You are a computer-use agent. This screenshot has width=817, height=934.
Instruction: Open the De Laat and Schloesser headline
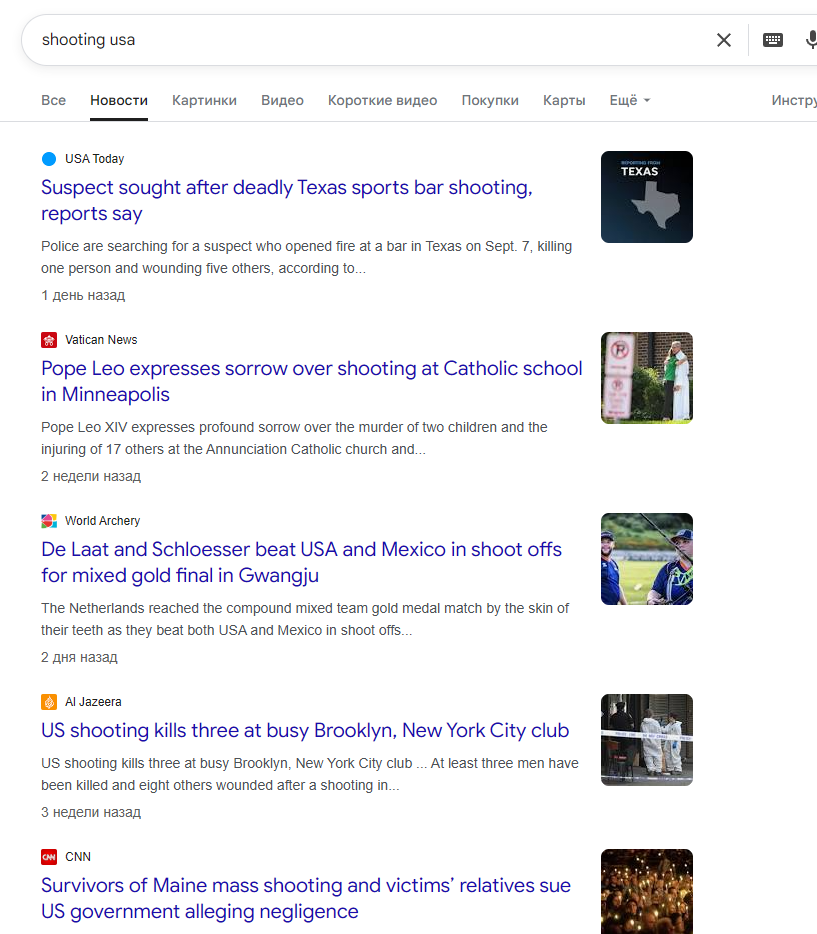tap(301, 562)
